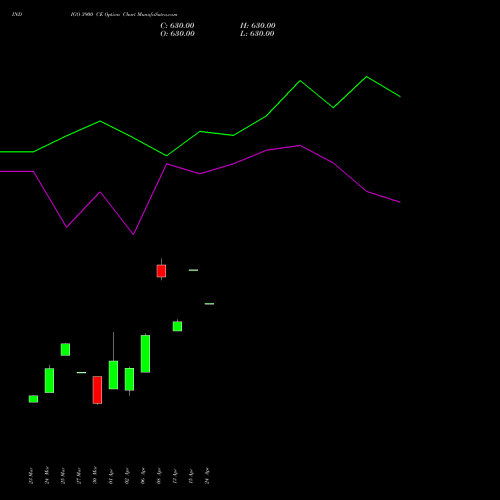500x500 pixels.
Task: Click the 02 Apr date label
Action: click(x=127, y=476)
